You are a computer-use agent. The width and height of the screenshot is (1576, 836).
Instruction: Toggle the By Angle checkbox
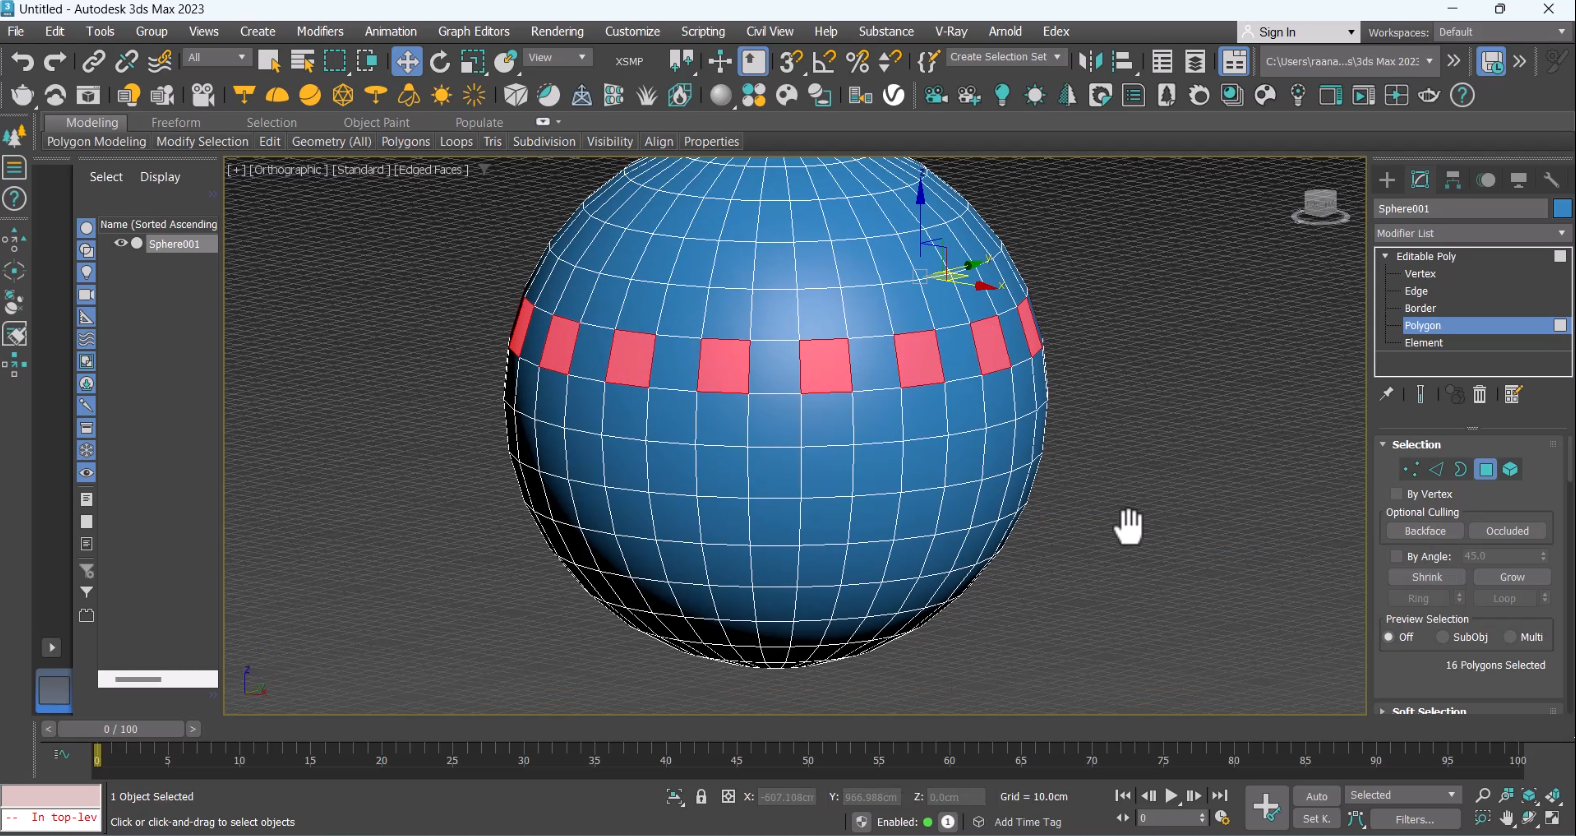[1397, 556]
